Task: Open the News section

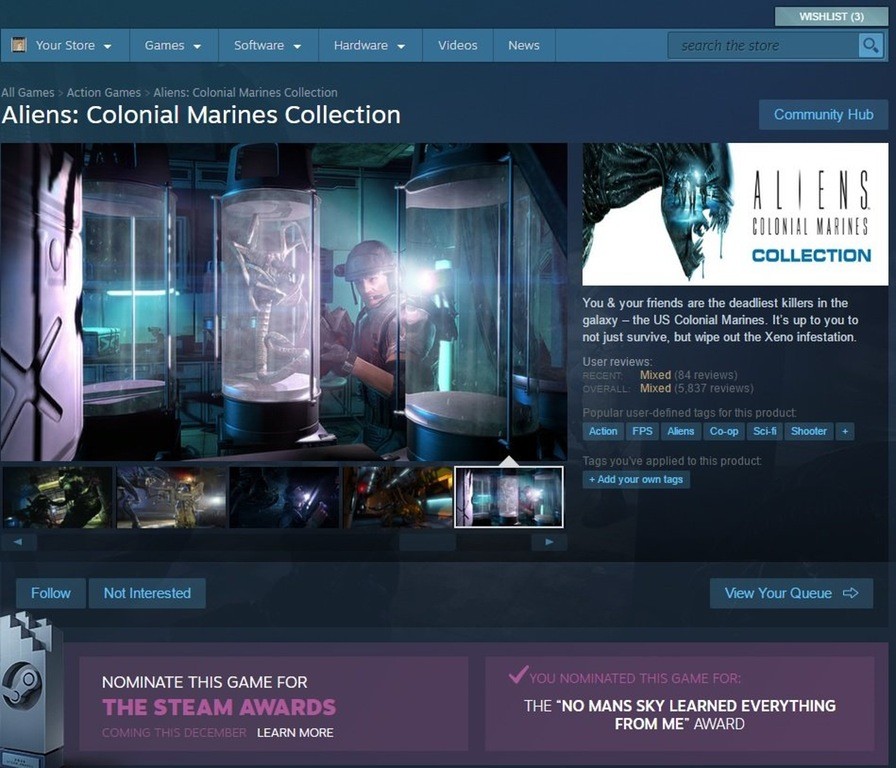Action: coord(524,45)
